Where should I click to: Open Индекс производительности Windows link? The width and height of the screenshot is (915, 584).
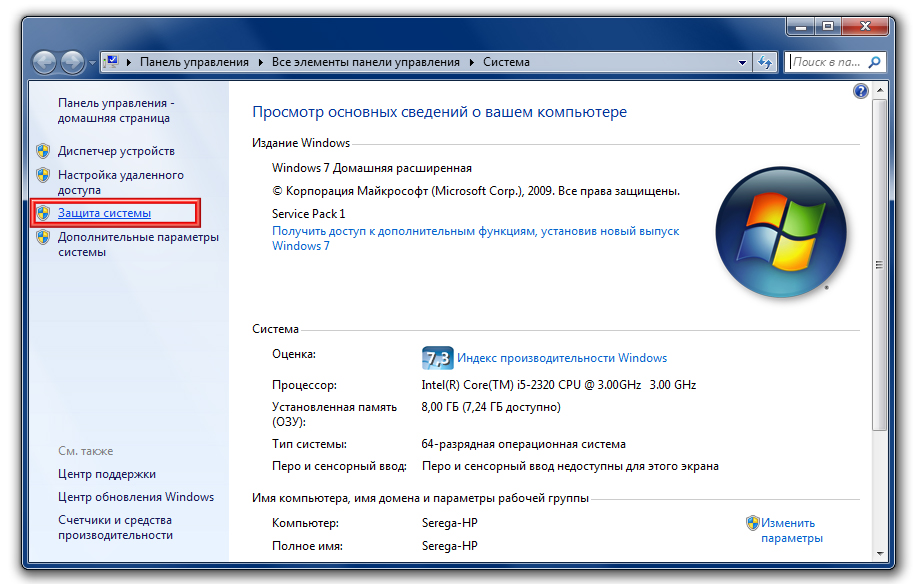pyautogui.click(x=562, y=358)
